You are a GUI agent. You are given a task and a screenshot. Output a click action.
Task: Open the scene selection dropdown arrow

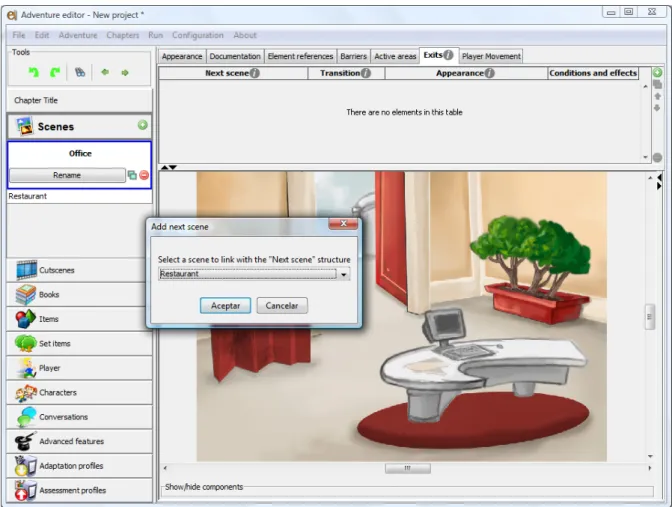point(344,274)
